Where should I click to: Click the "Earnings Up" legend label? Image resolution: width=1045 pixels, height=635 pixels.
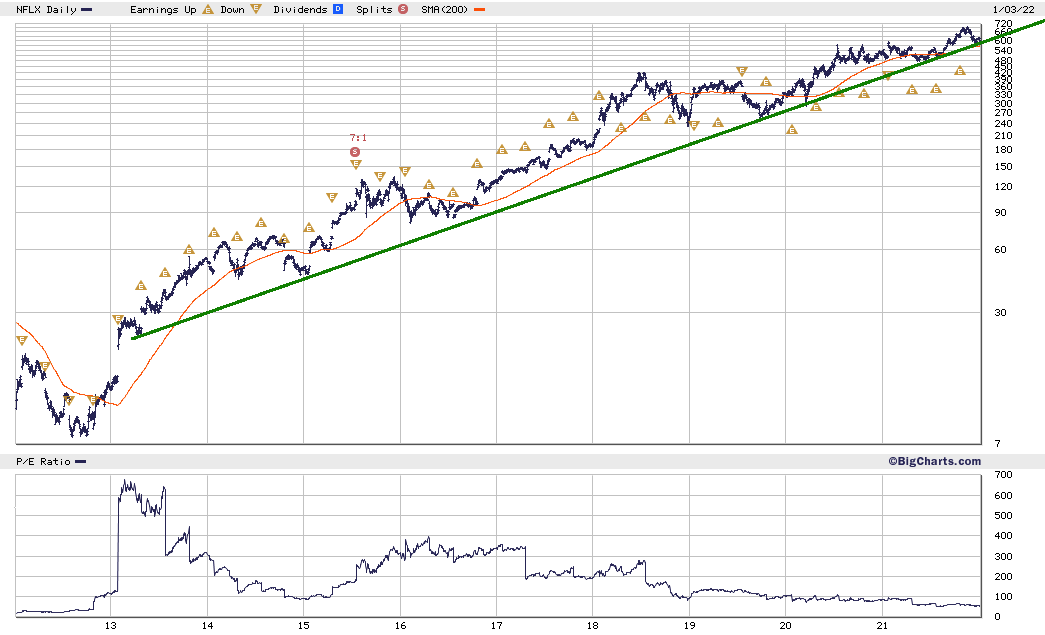click(x=163, y=9)
